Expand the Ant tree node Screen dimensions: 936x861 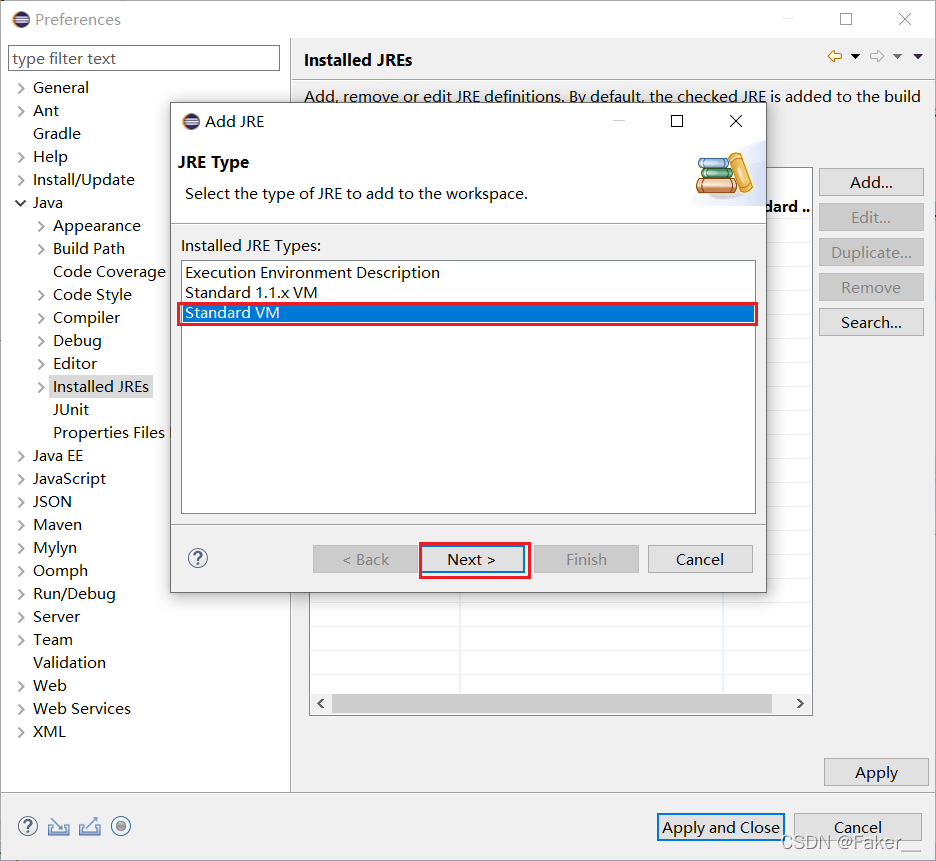pyautogui.click(x=21, y=111)
